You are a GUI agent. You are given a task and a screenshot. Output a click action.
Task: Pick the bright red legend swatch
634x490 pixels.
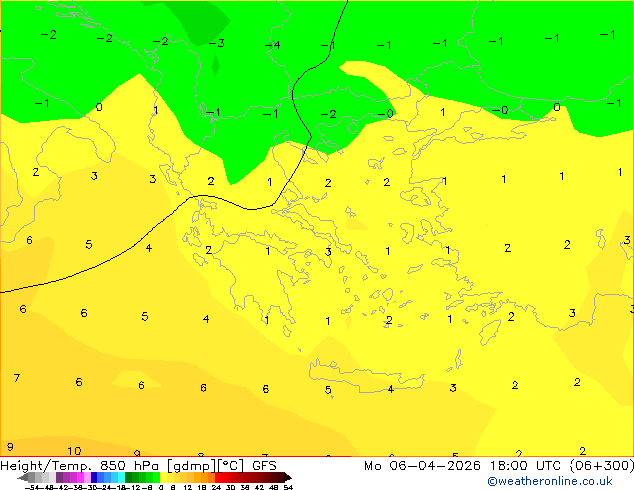click(218, 477)
